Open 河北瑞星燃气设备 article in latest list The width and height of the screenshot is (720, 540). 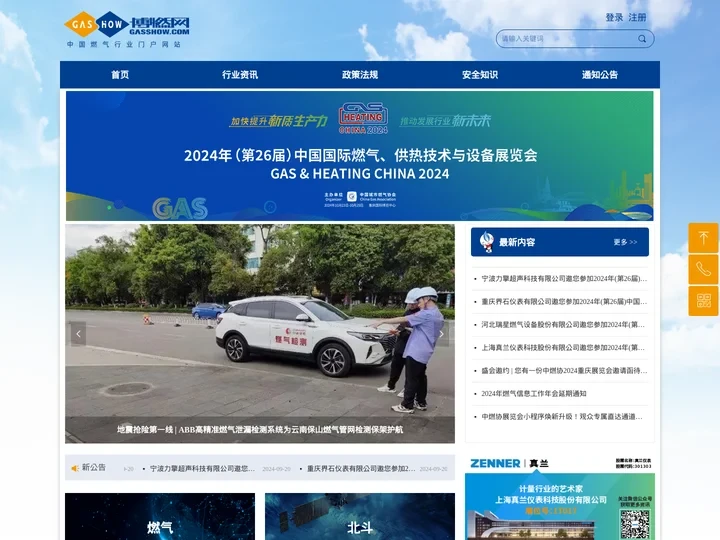pyautogui.click(x=563, y=325)
